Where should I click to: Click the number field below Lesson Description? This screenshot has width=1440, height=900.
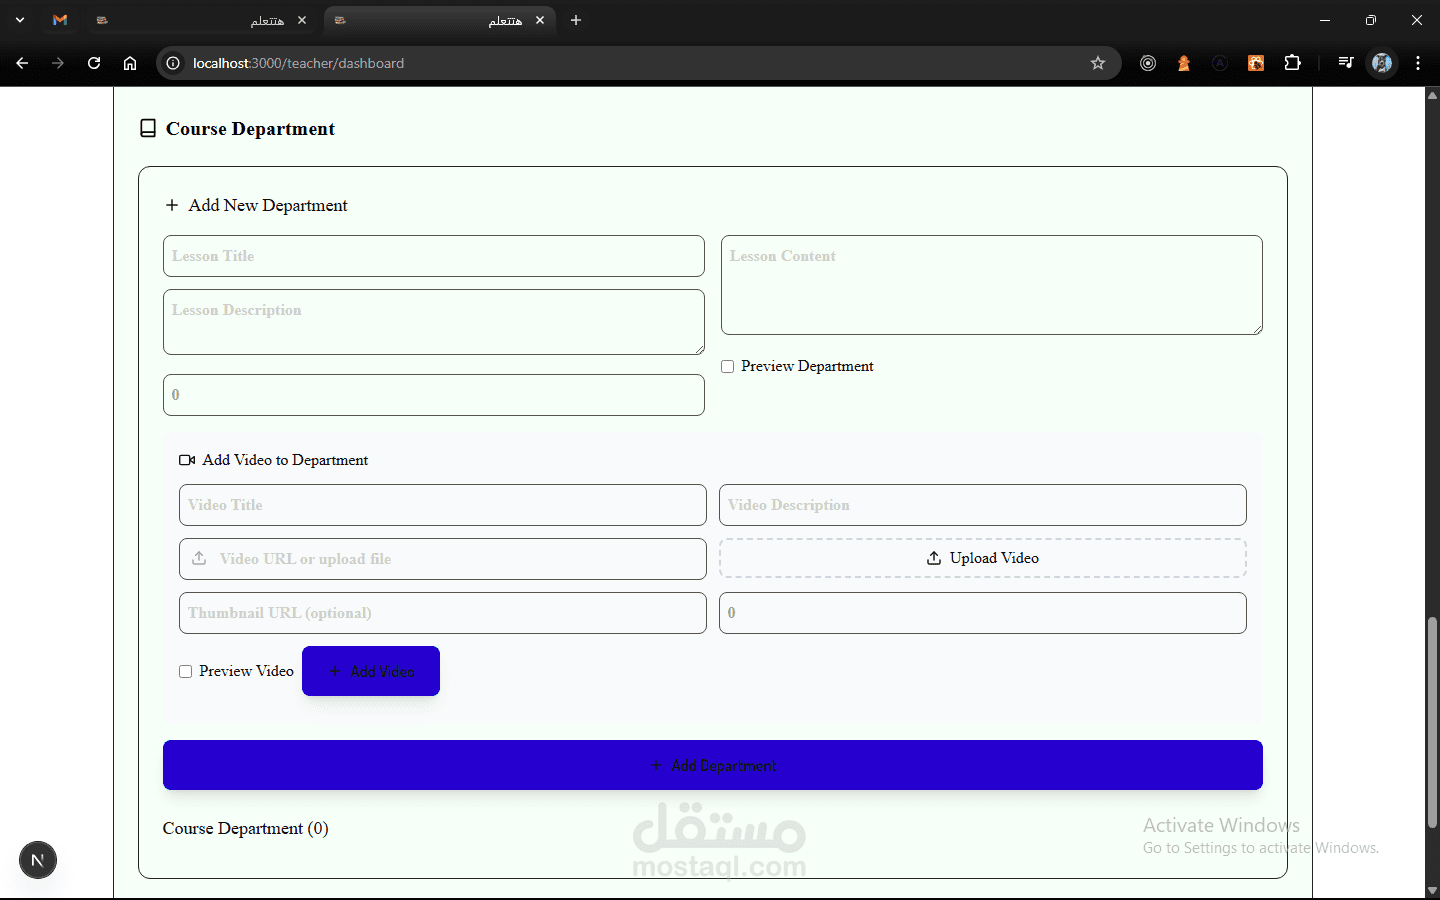434,395
